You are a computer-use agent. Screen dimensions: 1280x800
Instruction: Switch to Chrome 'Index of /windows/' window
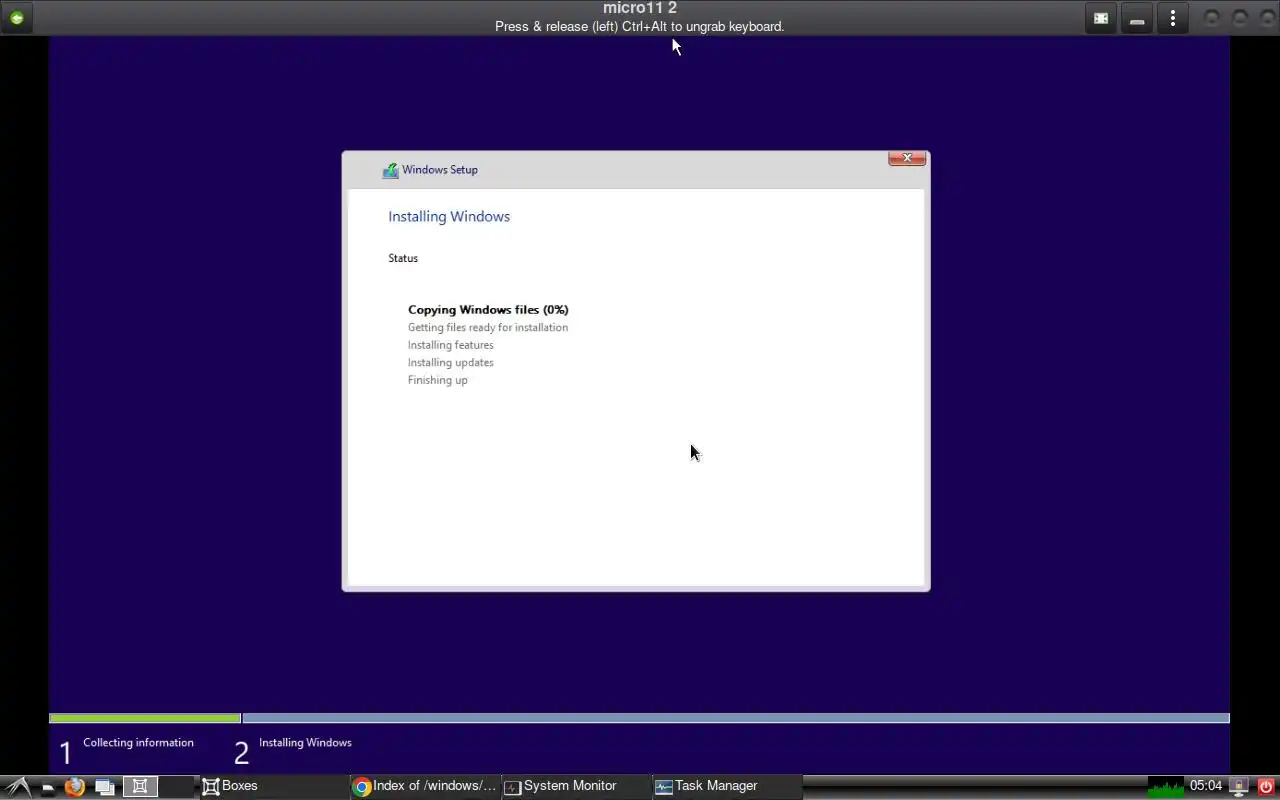pyautogui.click(x=425, y=786)
